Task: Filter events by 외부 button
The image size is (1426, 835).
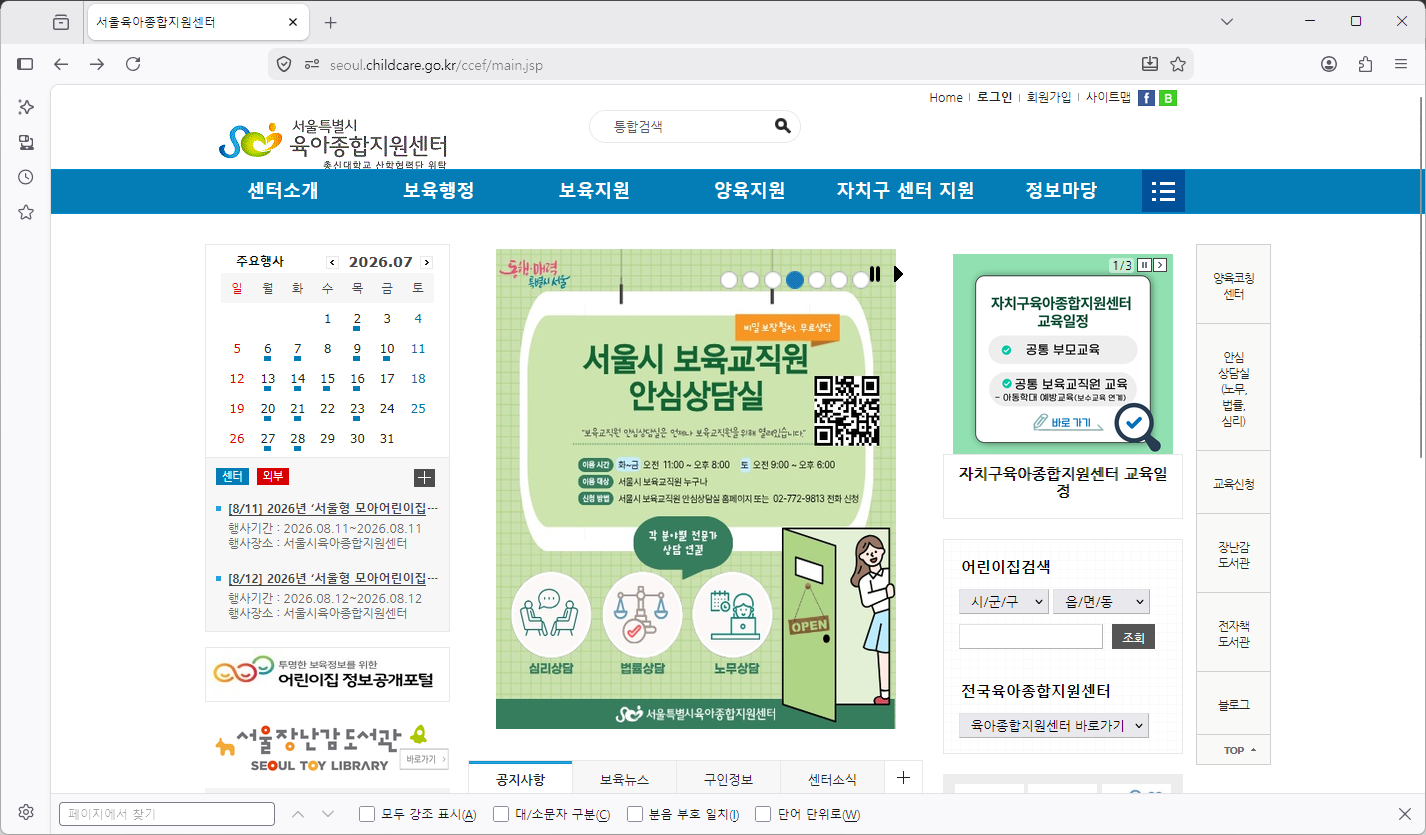Action: 272,476
